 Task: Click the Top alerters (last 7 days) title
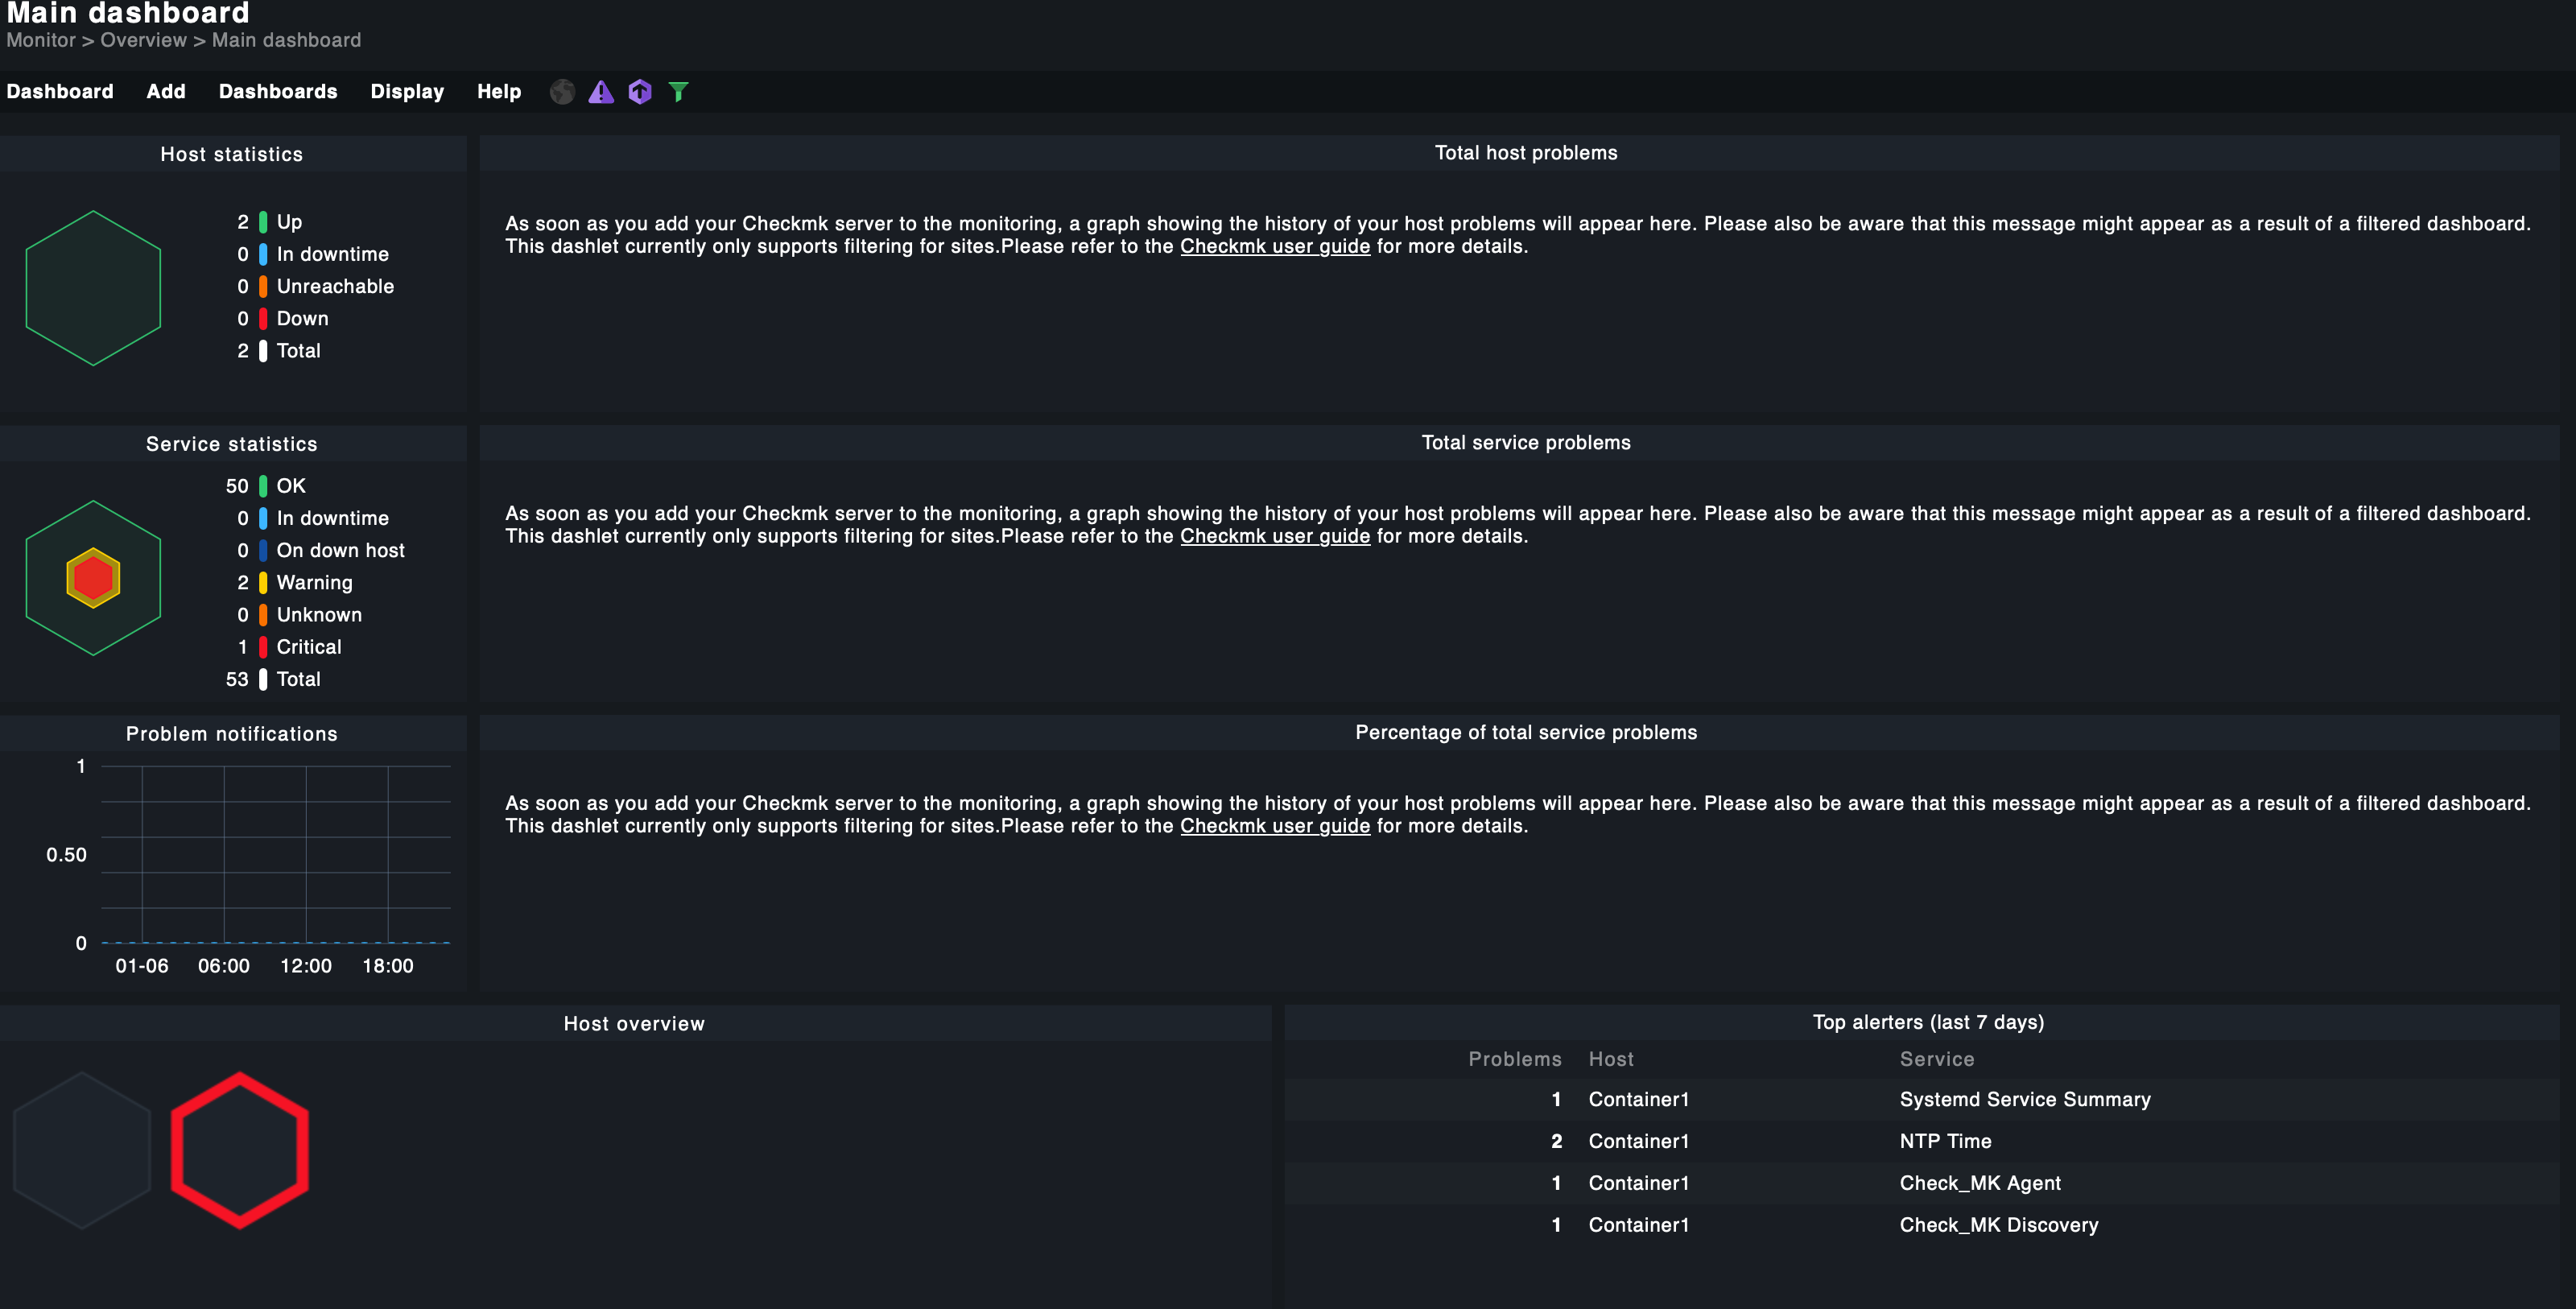pyautogui.click(x=1928, y=1022)
